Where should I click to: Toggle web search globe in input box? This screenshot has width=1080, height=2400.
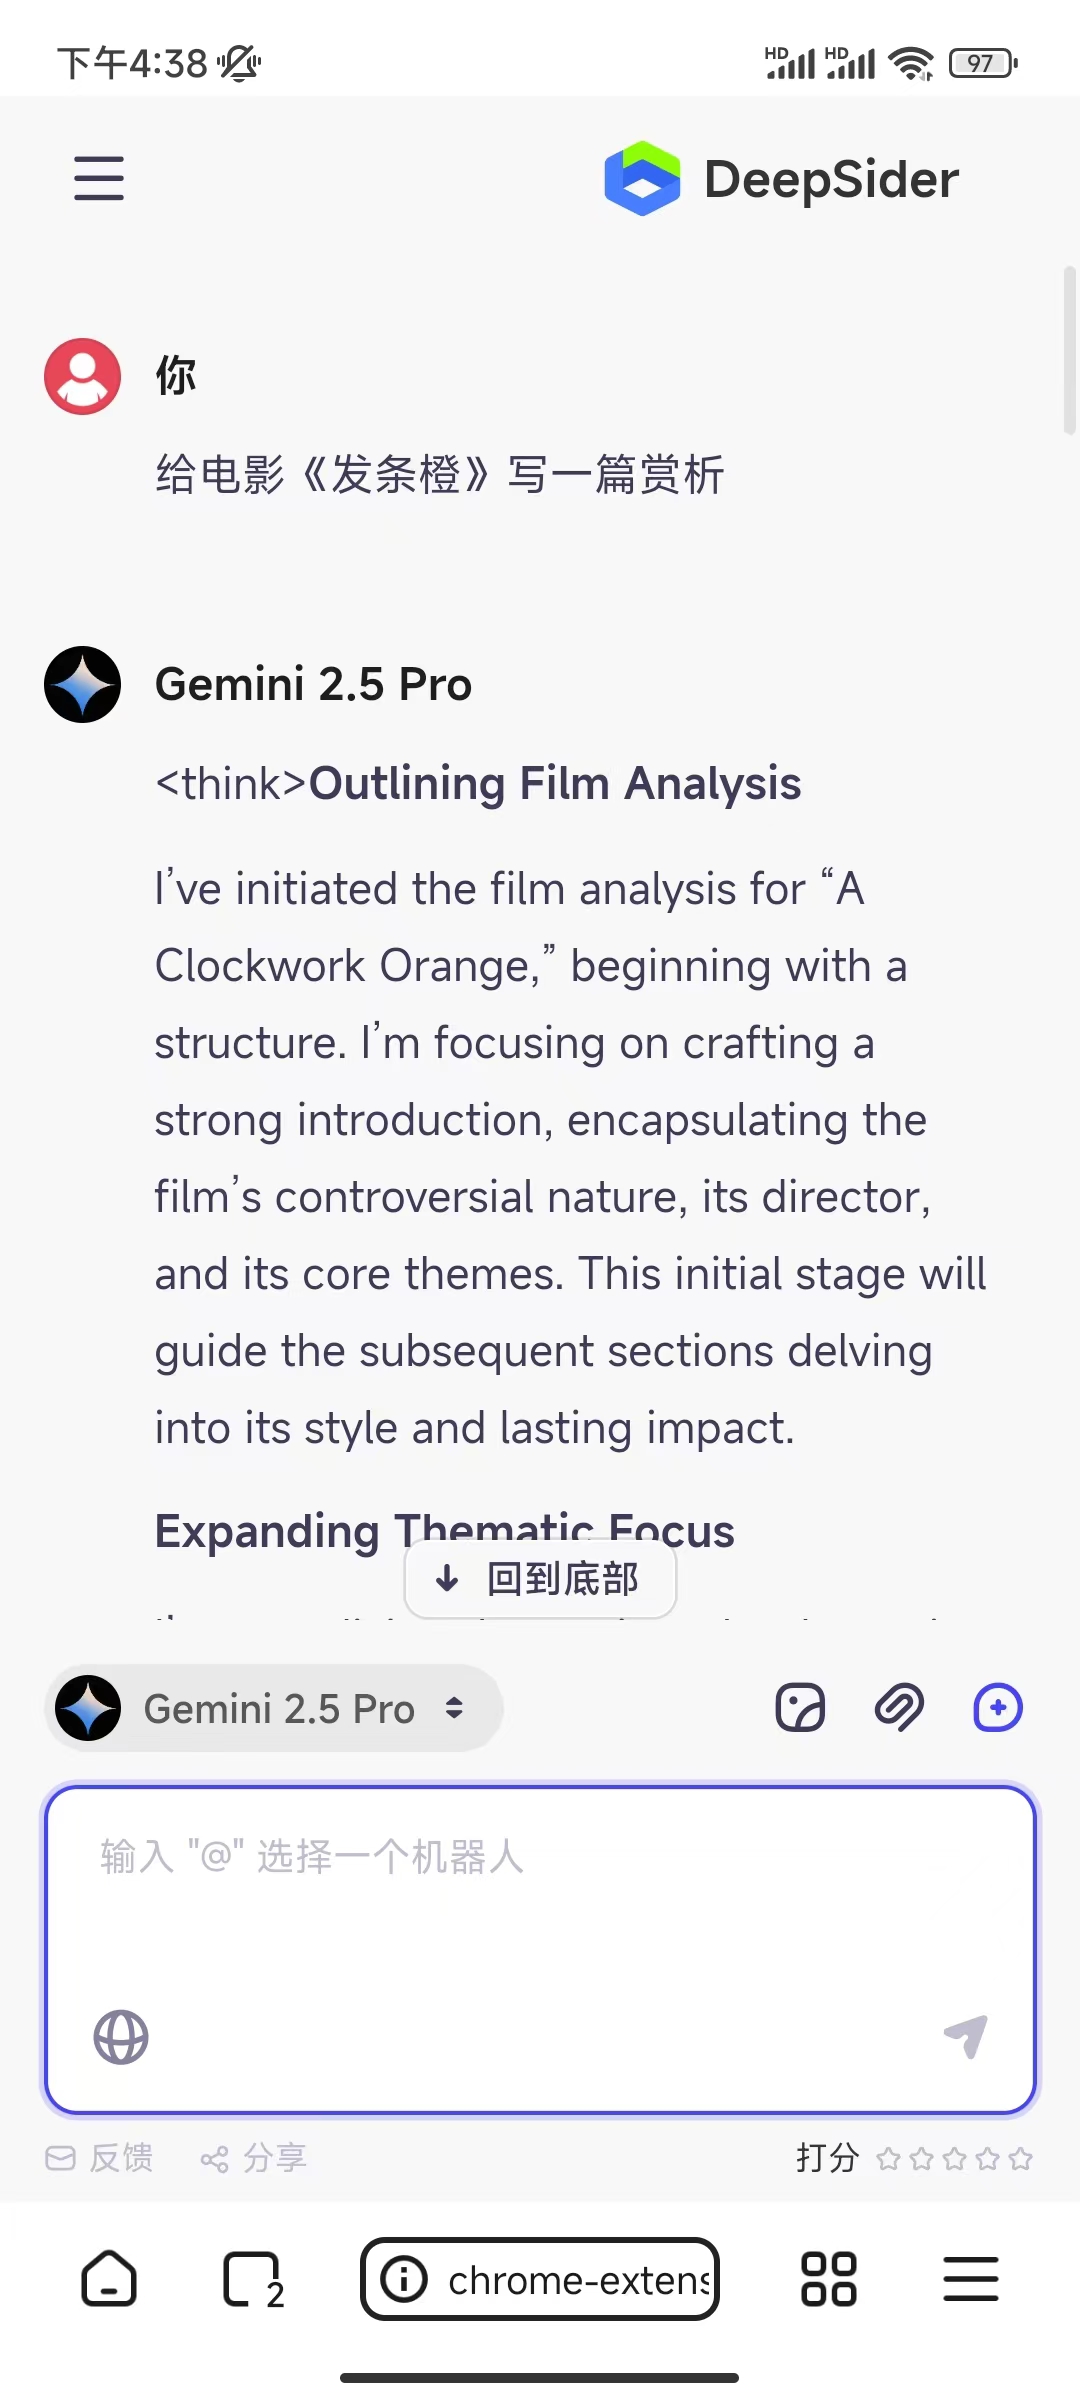[x=121, y=2037]
